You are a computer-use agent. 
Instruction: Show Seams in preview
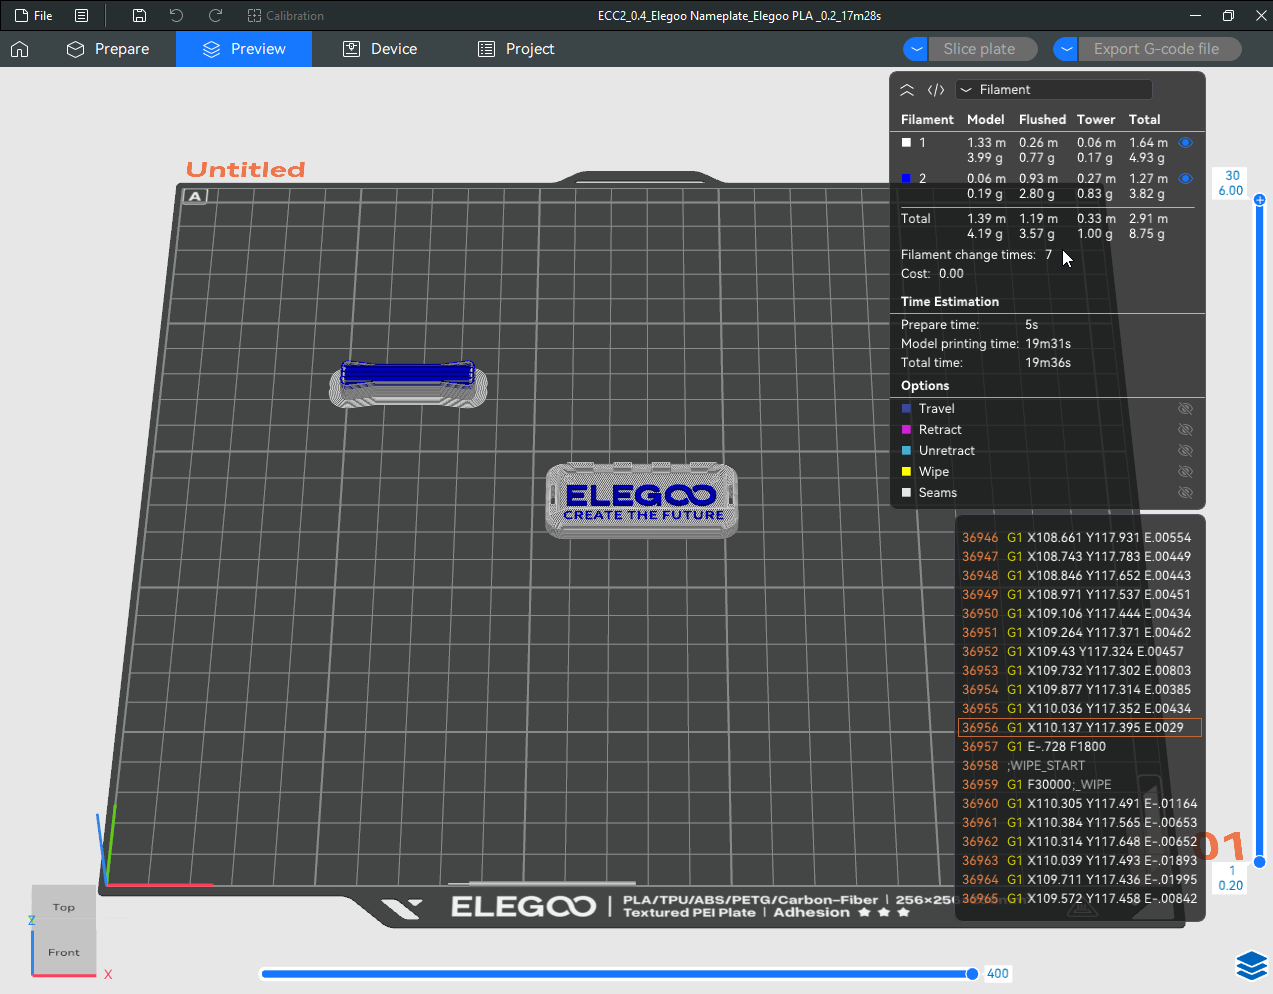(1185, 493)
